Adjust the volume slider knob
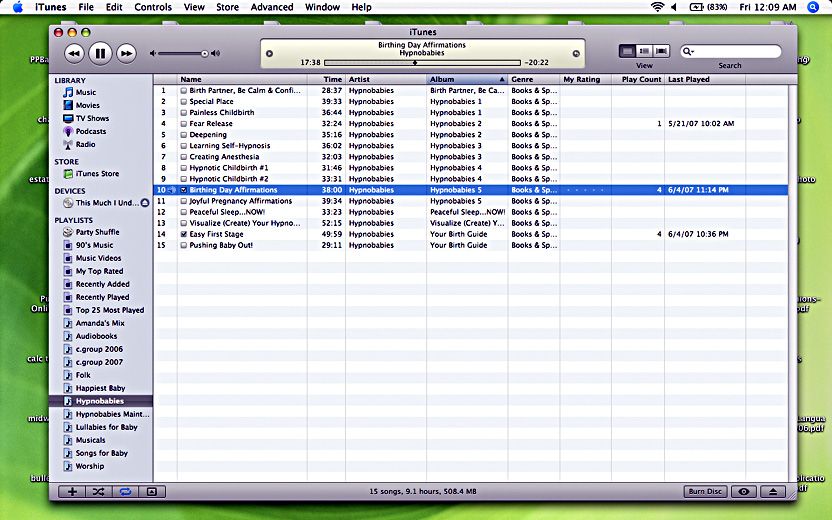The image size is (832, 520). click(204, 54)
